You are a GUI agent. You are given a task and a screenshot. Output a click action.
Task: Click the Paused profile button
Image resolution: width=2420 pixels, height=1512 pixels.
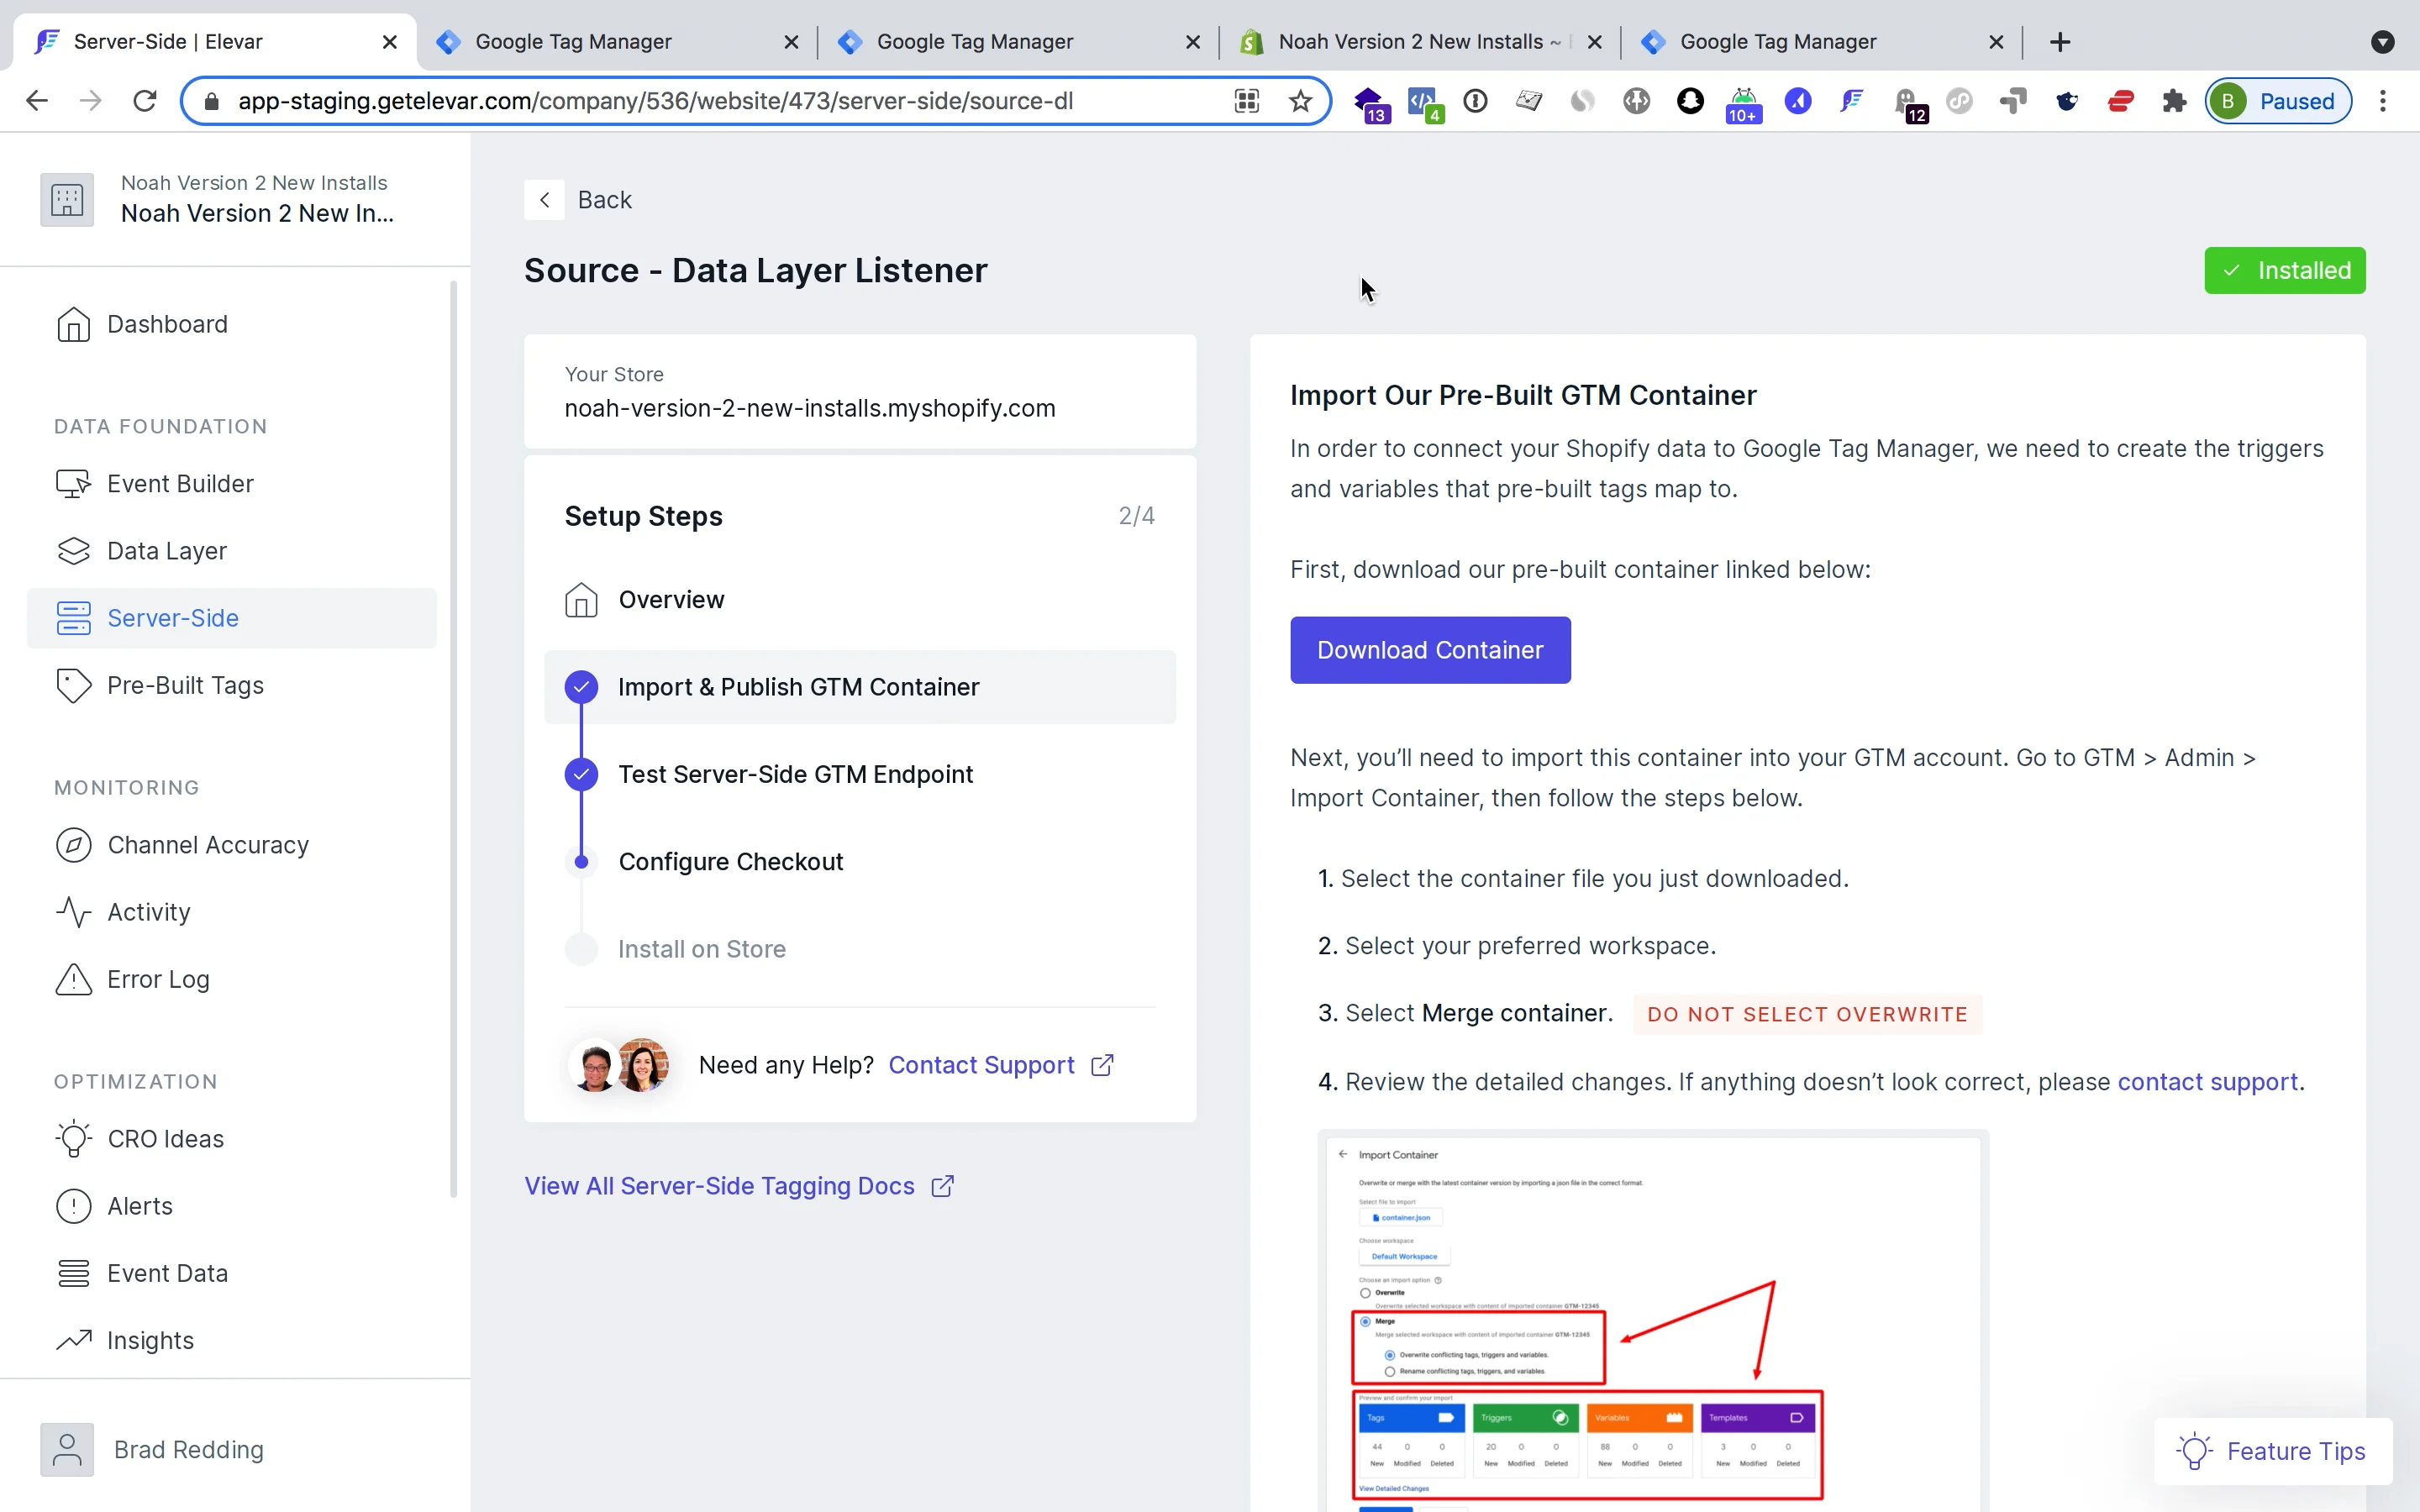pyautogui.click(x=2278, y=101)
